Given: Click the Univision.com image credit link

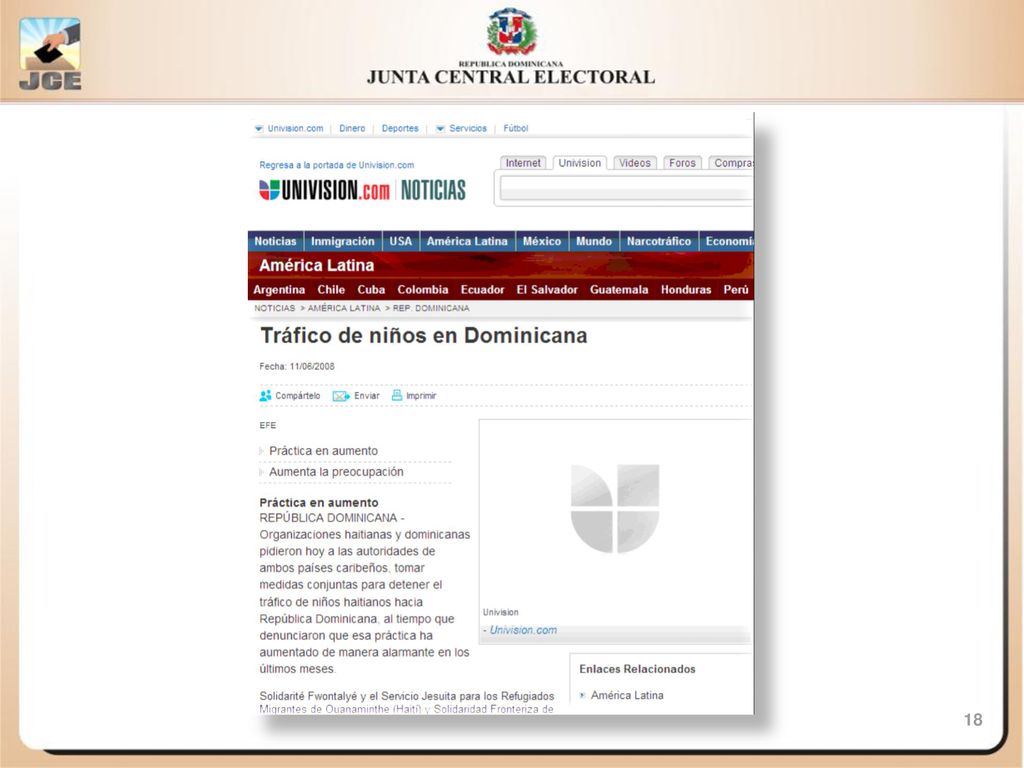Looking at the screenshot, I should point(523,630).
